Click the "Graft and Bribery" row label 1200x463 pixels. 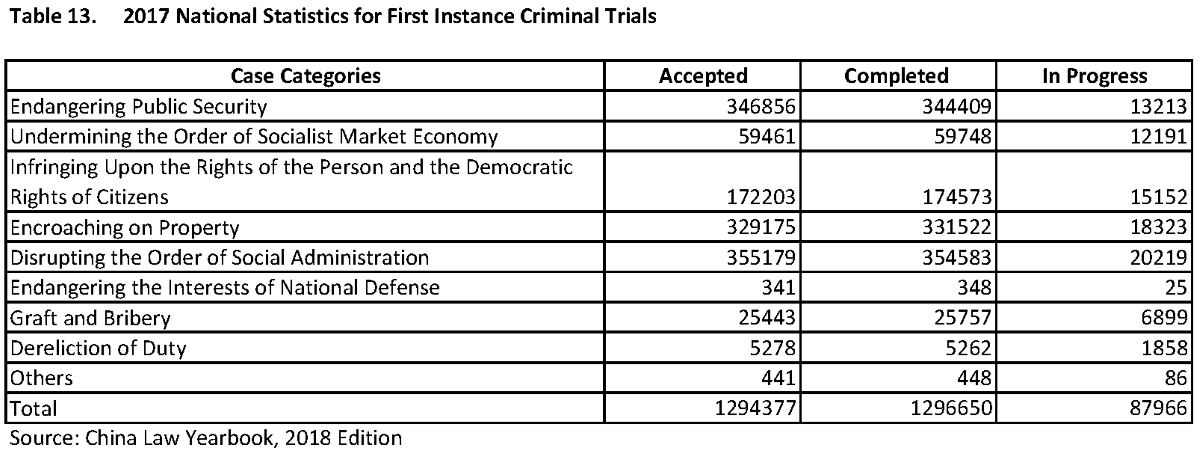pos(90,319)
